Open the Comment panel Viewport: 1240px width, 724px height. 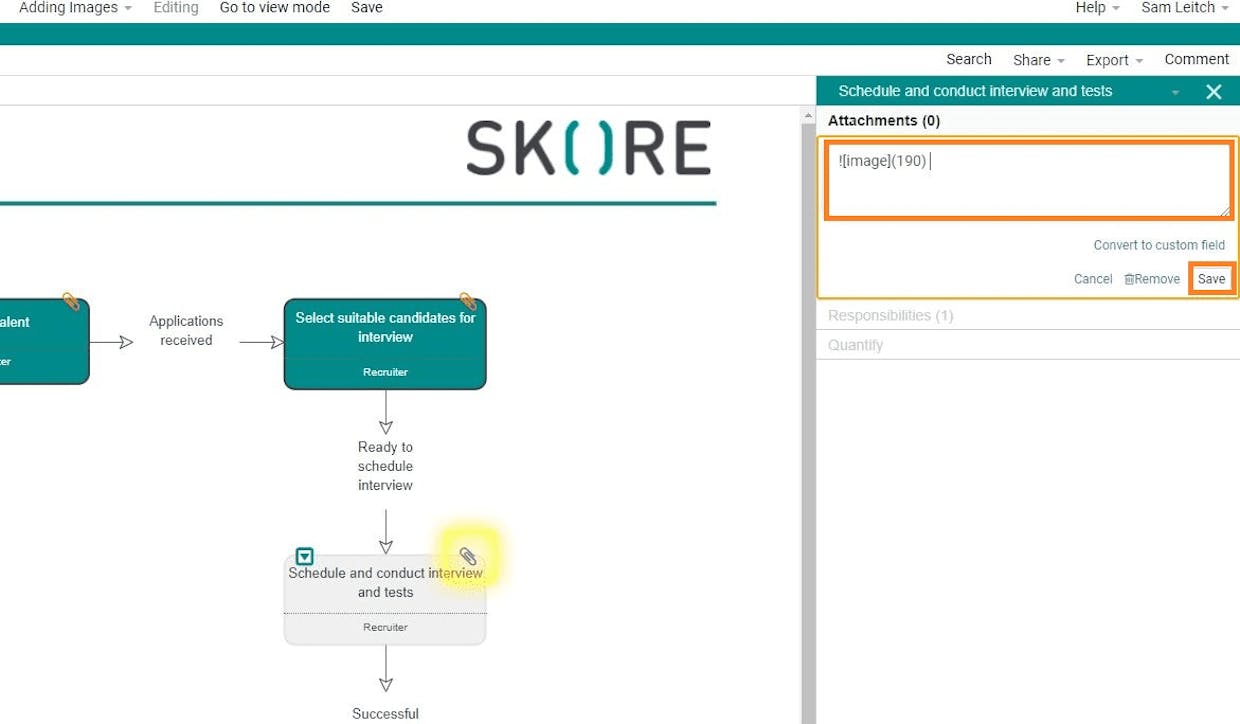[x=1197, y=59]
